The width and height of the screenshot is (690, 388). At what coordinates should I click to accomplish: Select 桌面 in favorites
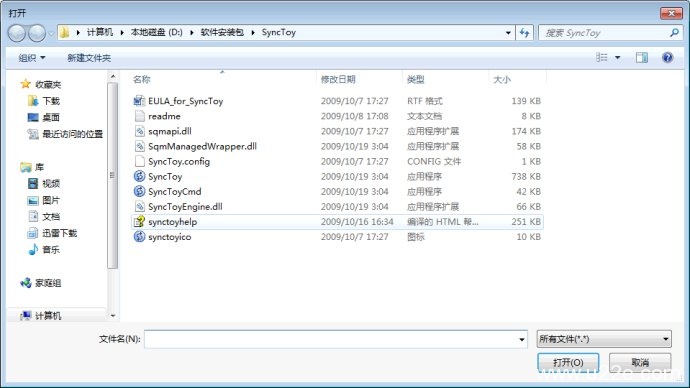[x=51, y=117]
